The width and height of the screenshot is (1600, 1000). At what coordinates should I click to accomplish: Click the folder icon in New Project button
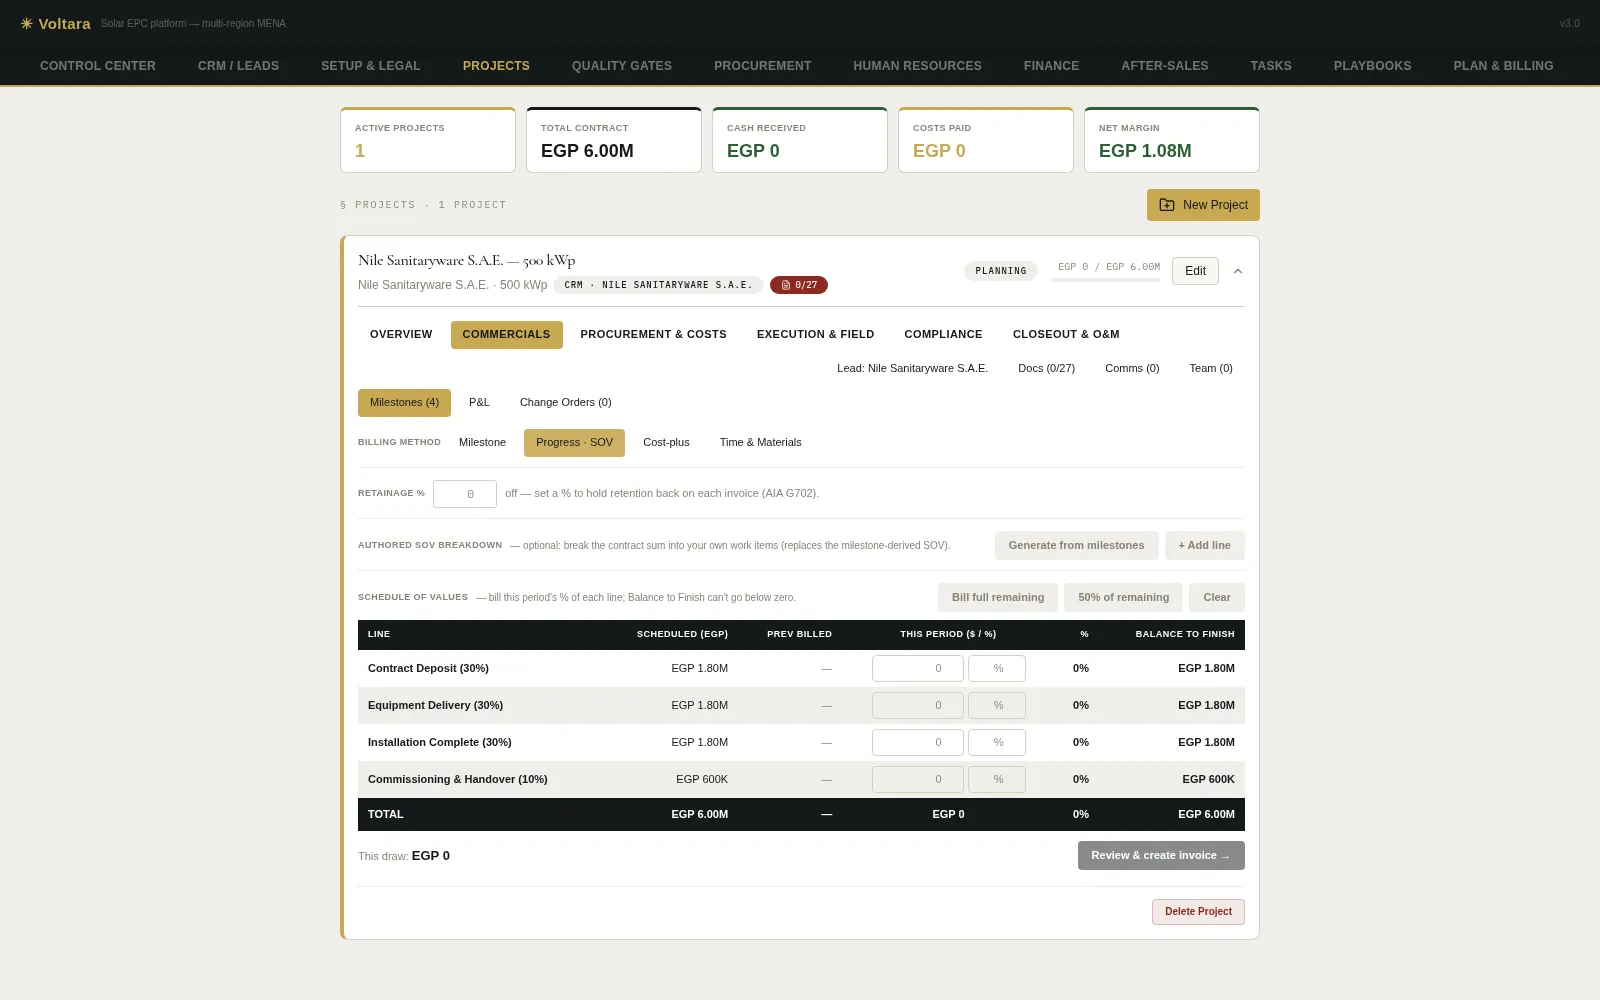pos(1167,205)
